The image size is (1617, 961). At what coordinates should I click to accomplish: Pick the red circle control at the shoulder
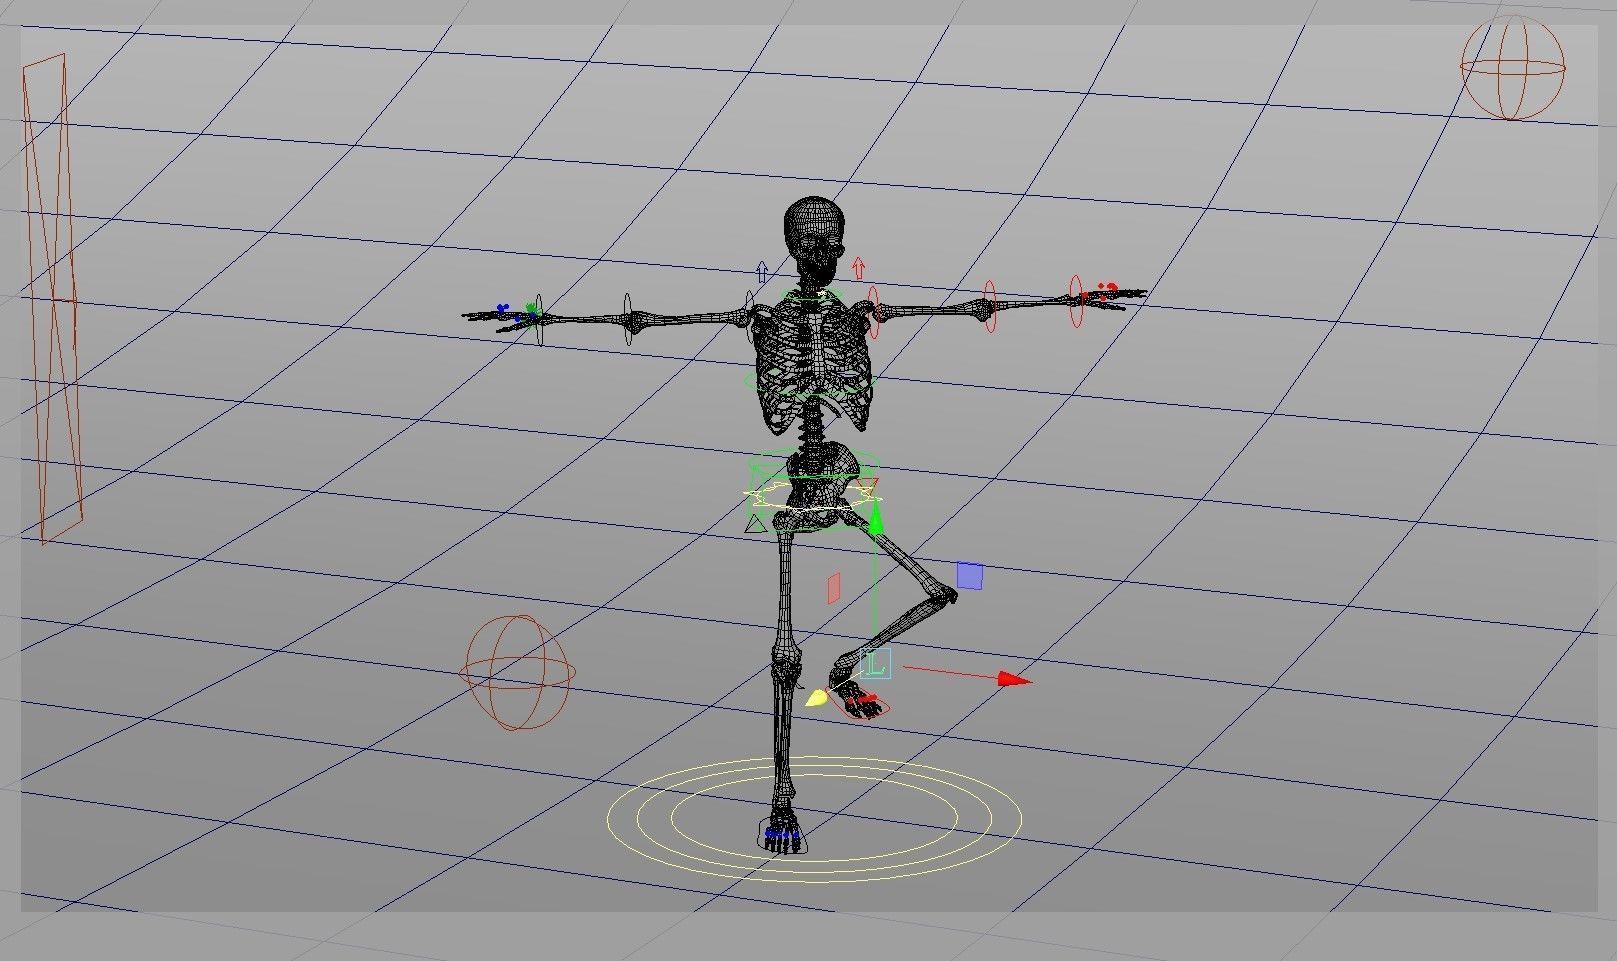(x=873, y=313)
